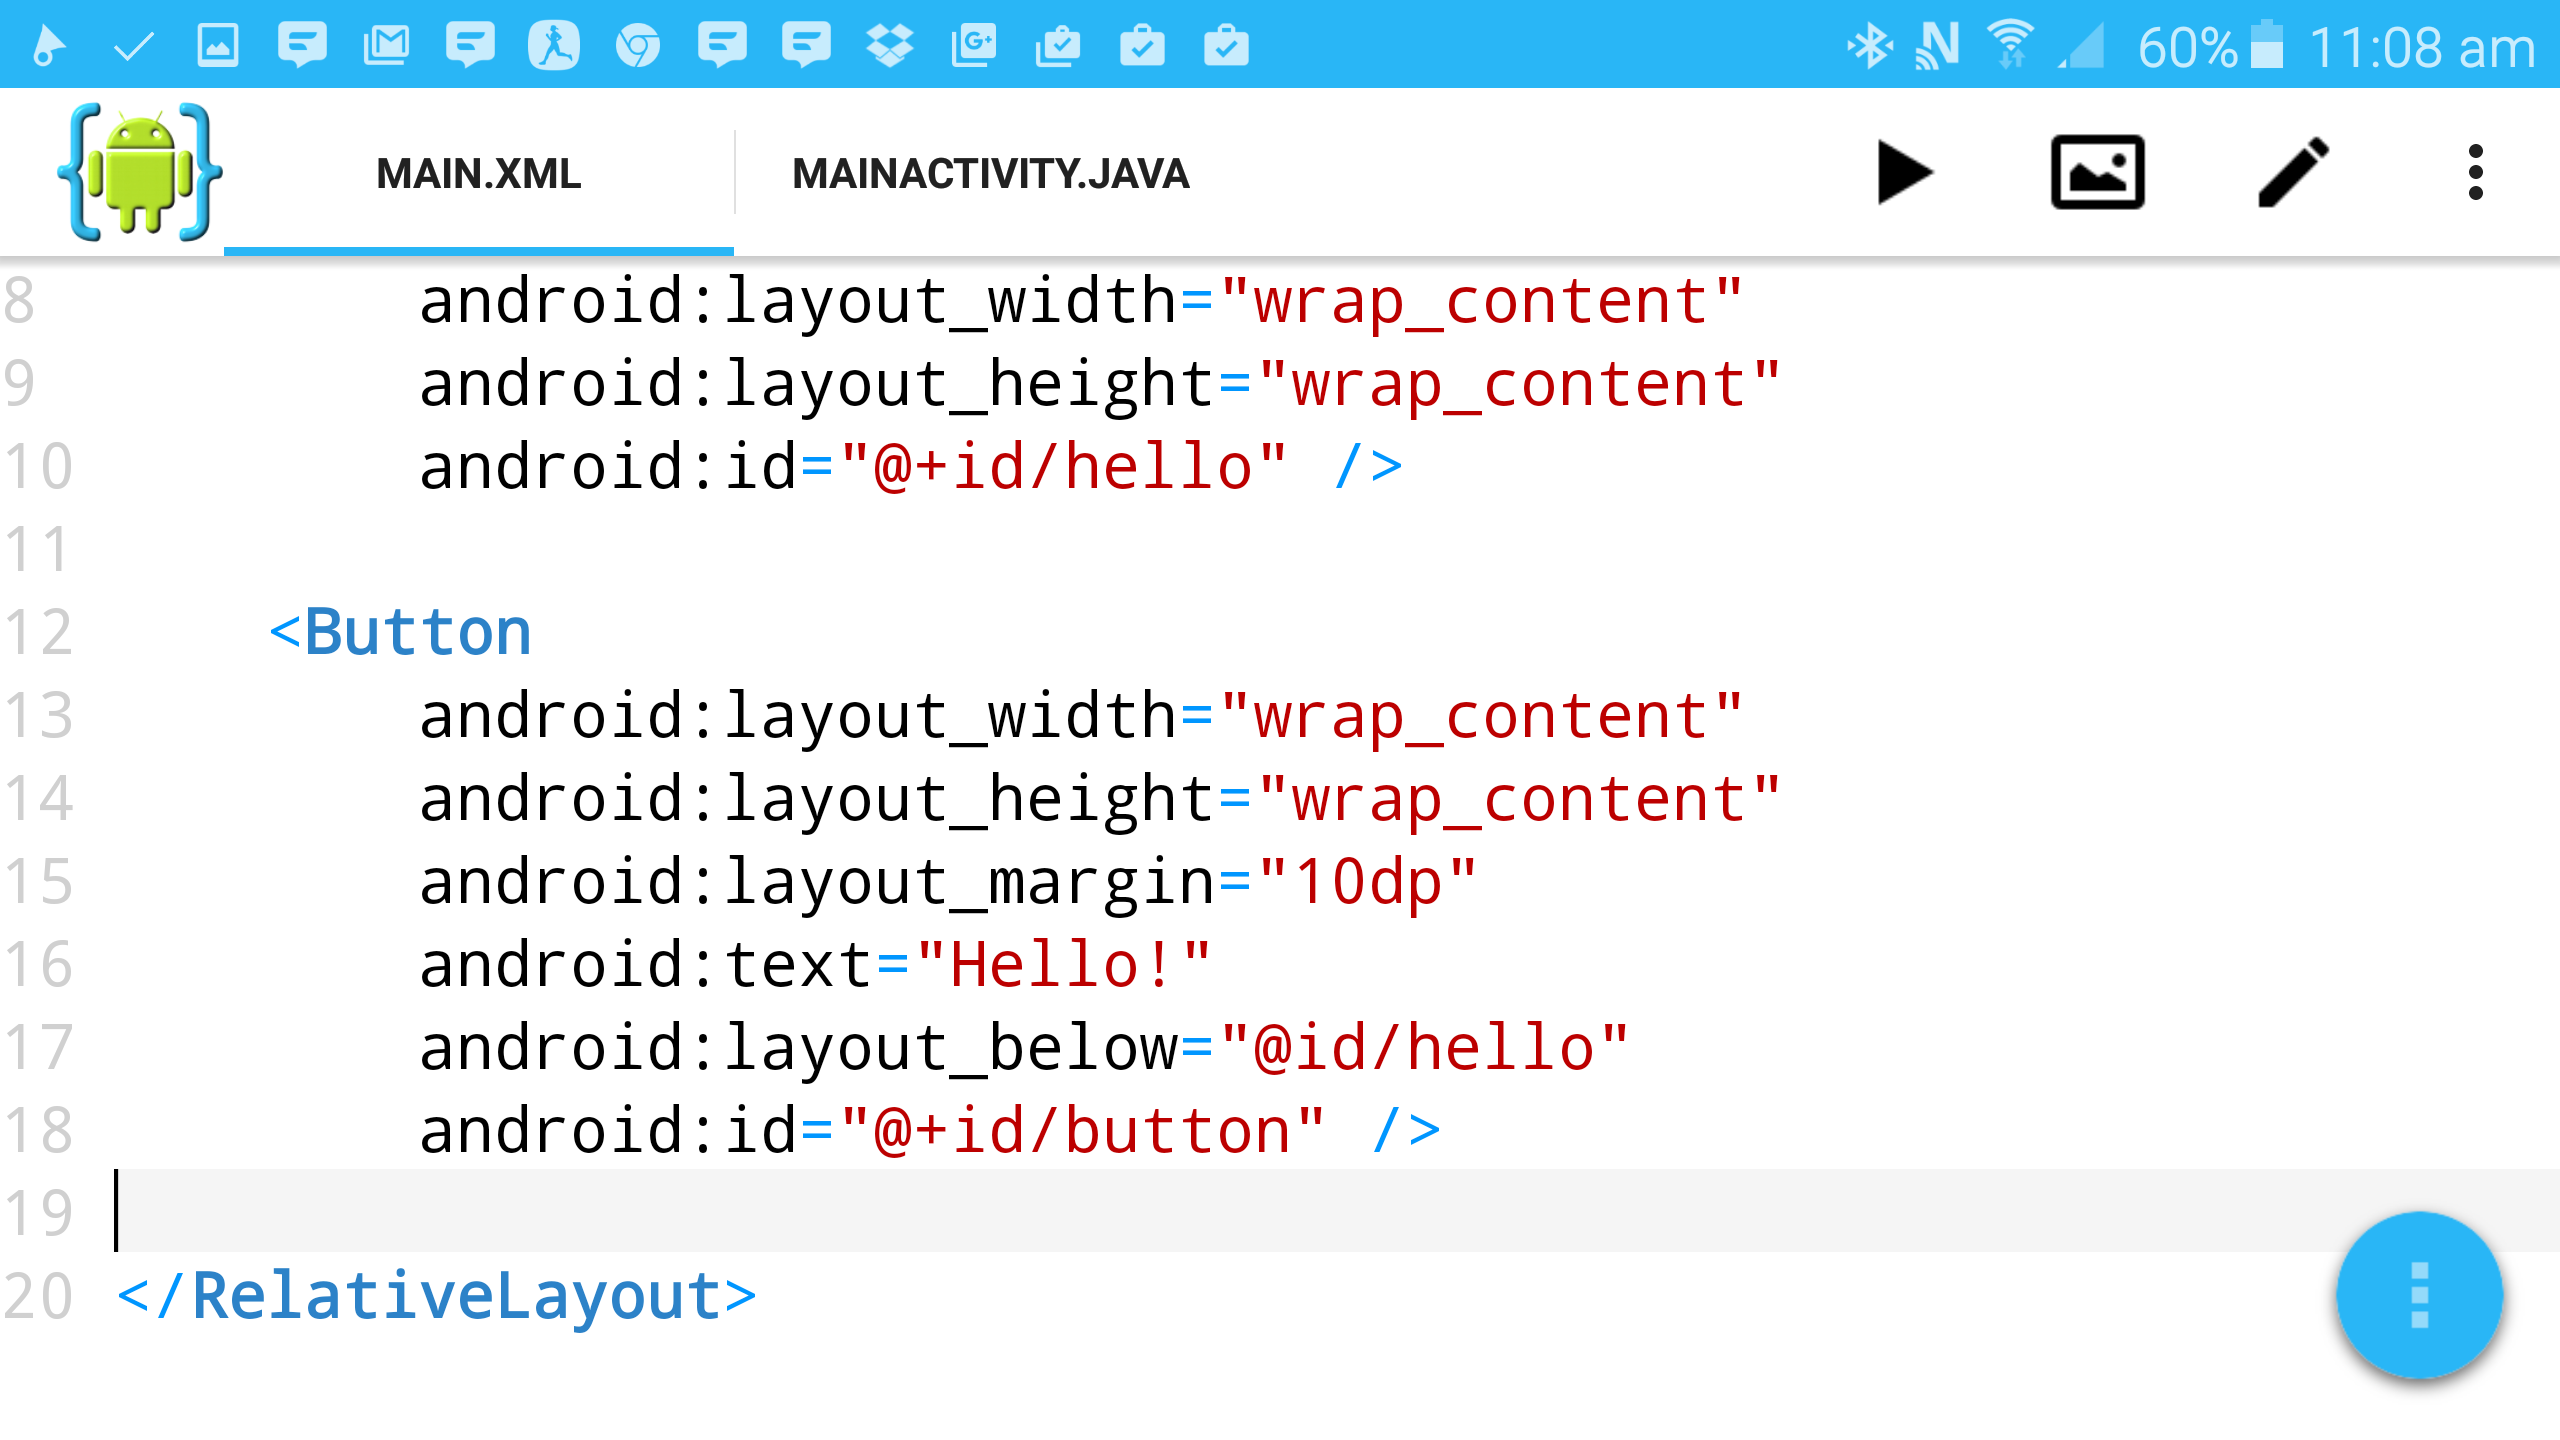The width and height of the screenshot is (2560, 1440).
Task: Tap the battery icon showing 60%
Action: click(2267, 46)
